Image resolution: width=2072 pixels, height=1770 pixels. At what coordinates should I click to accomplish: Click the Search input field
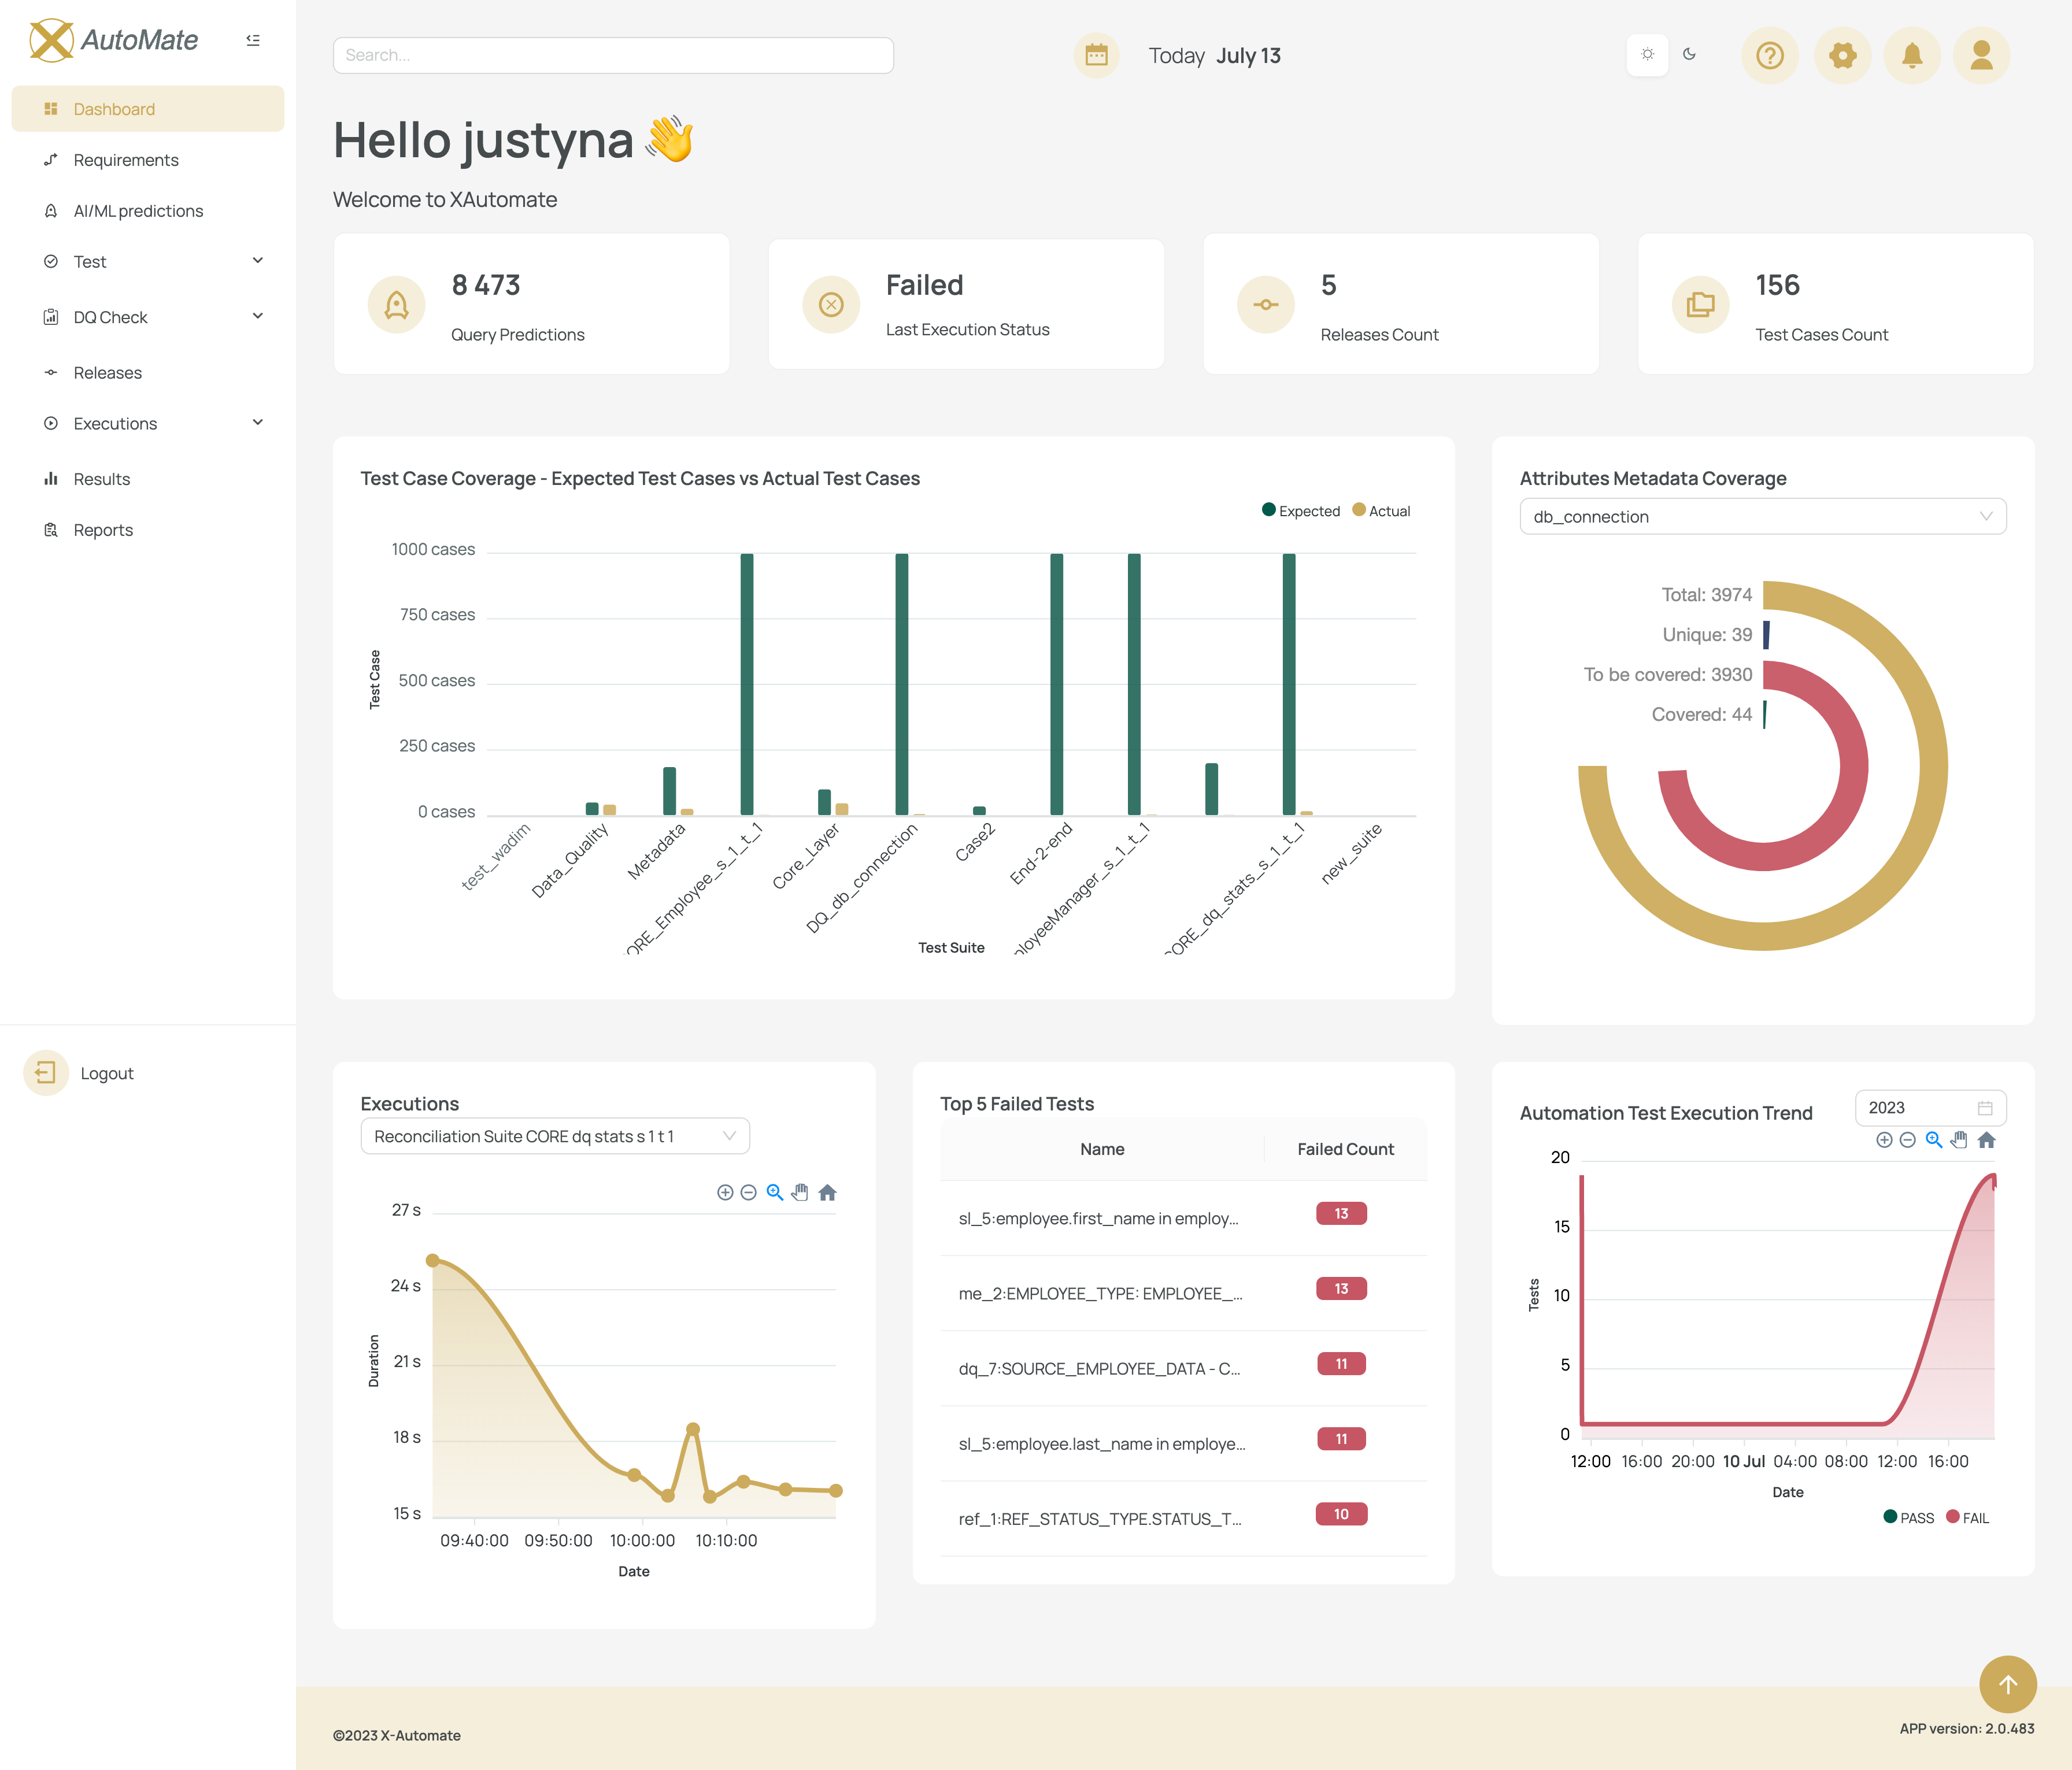(x=613, y=55)
